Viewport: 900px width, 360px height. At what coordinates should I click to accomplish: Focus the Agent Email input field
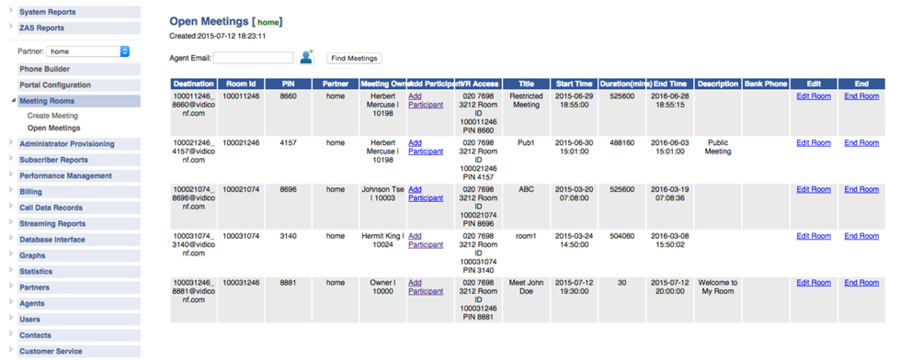(x=253, y=57)
